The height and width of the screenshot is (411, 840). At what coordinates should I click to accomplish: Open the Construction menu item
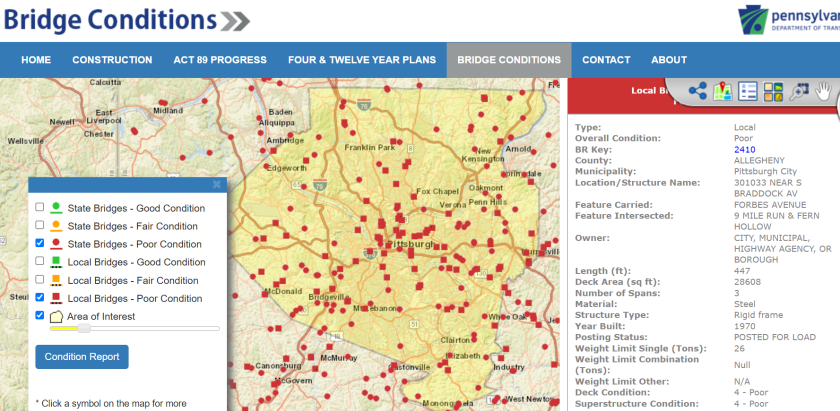click(x=112, y=60)
